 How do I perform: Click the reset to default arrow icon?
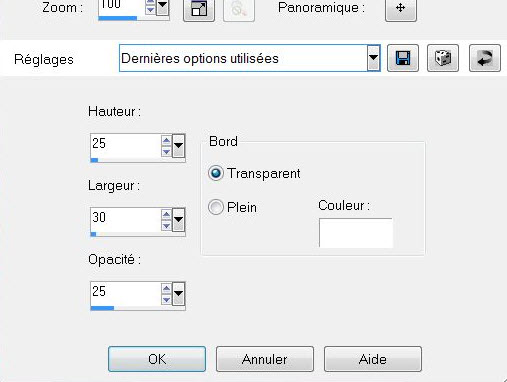point(485,58)
